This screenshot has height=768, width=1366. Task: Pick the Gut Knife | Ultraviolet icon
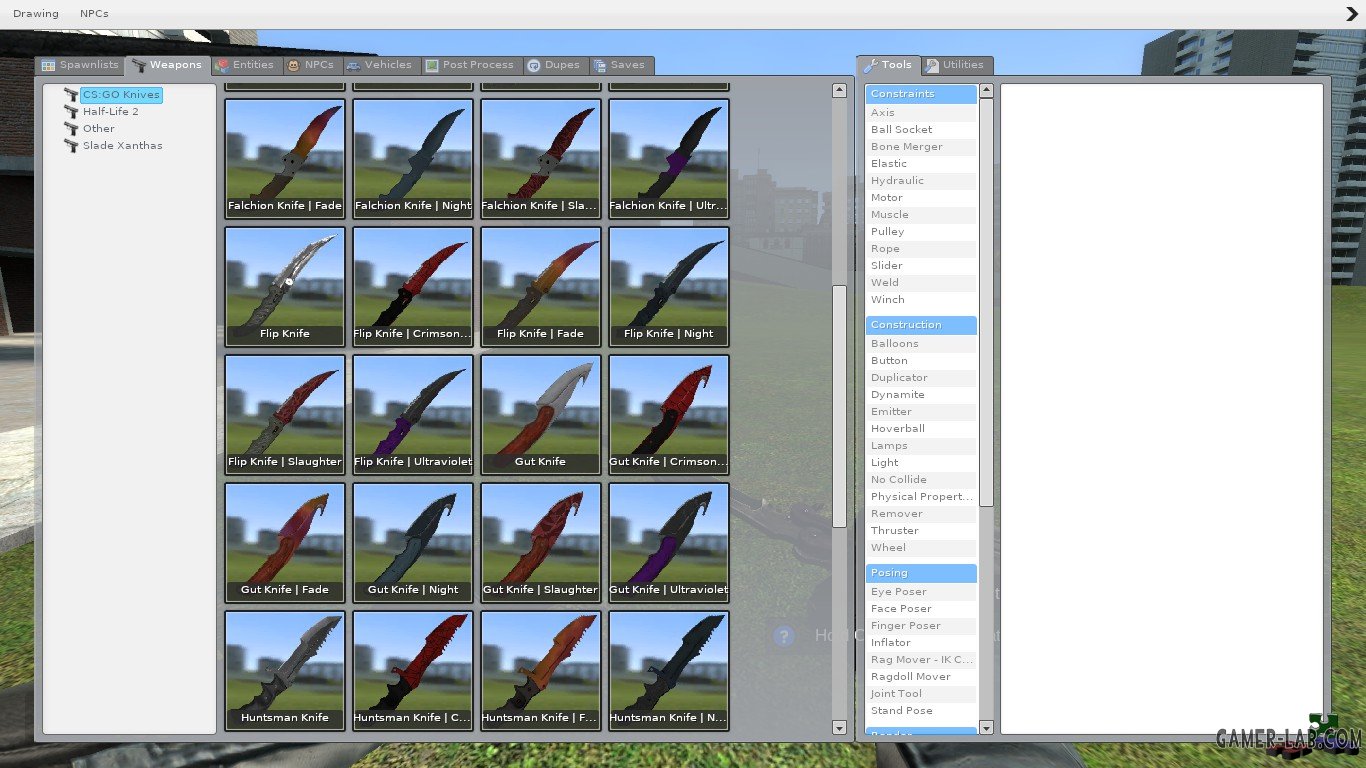[x=669, y=543]
